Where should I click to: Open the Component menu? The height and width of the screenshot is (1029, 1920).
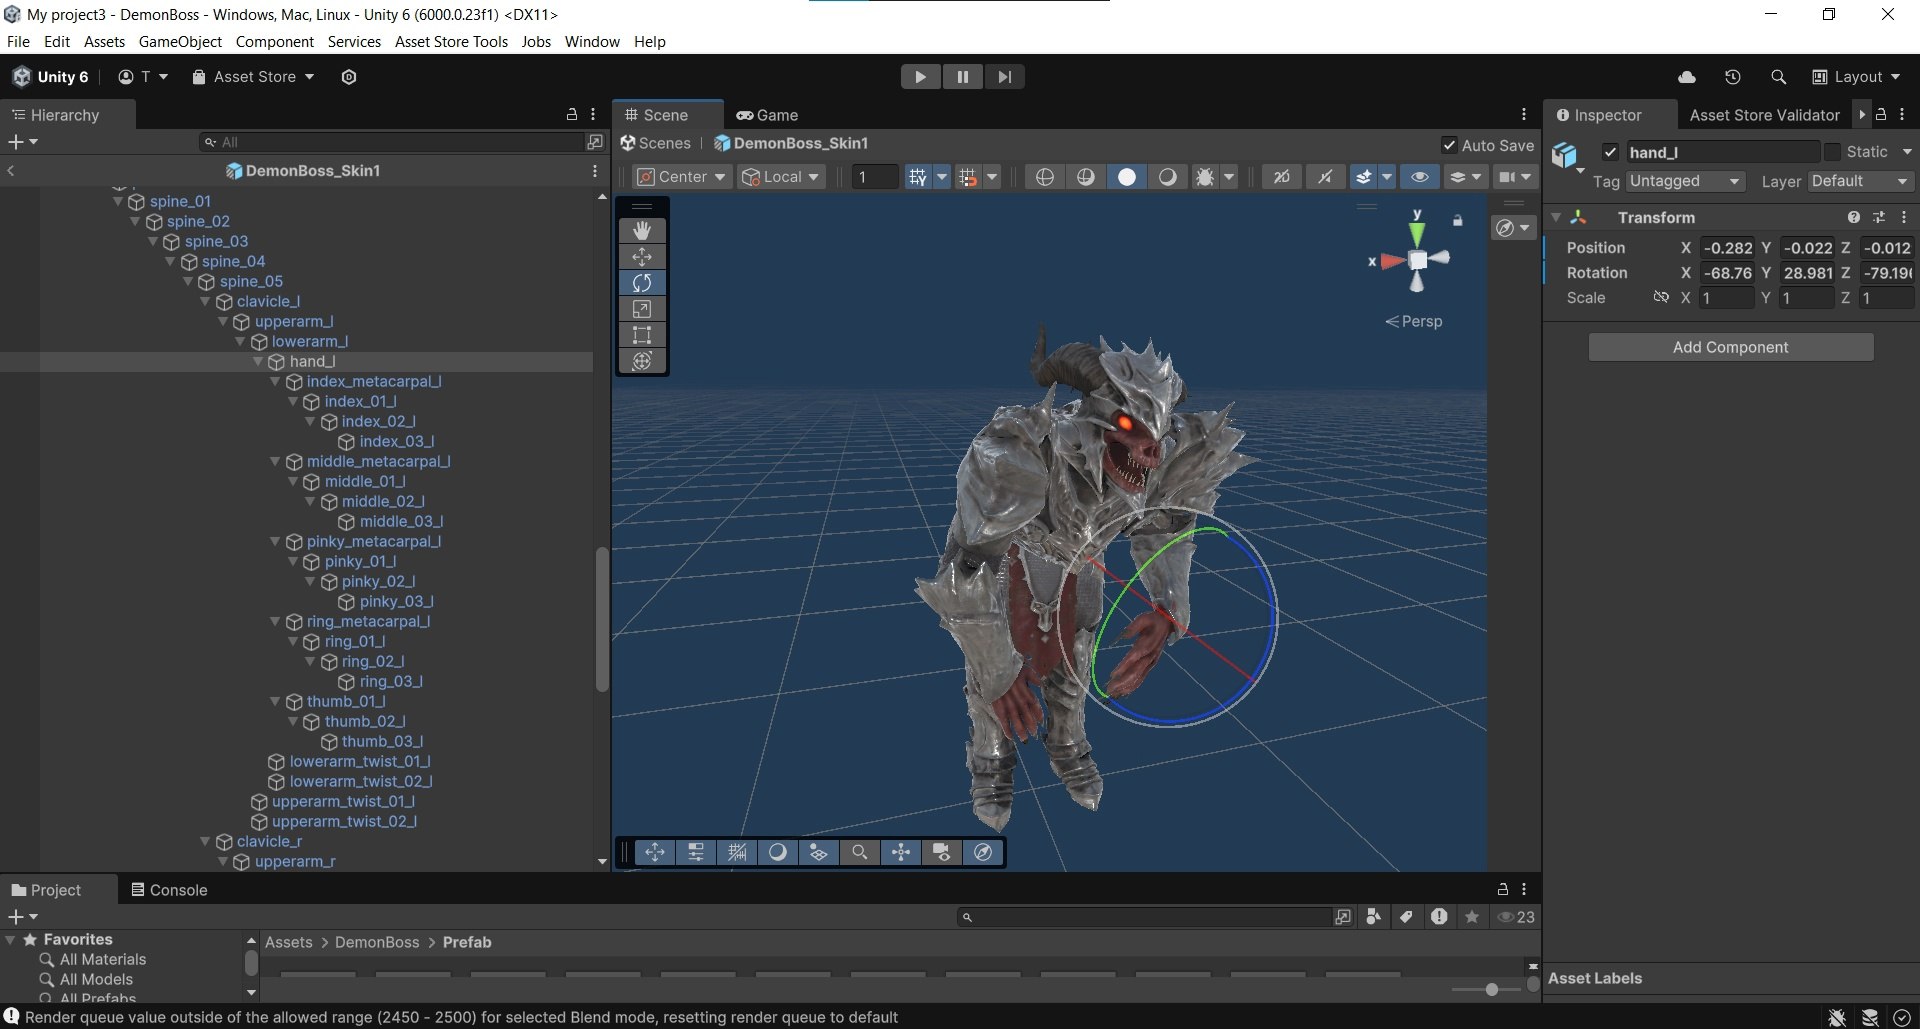(275, 42)
